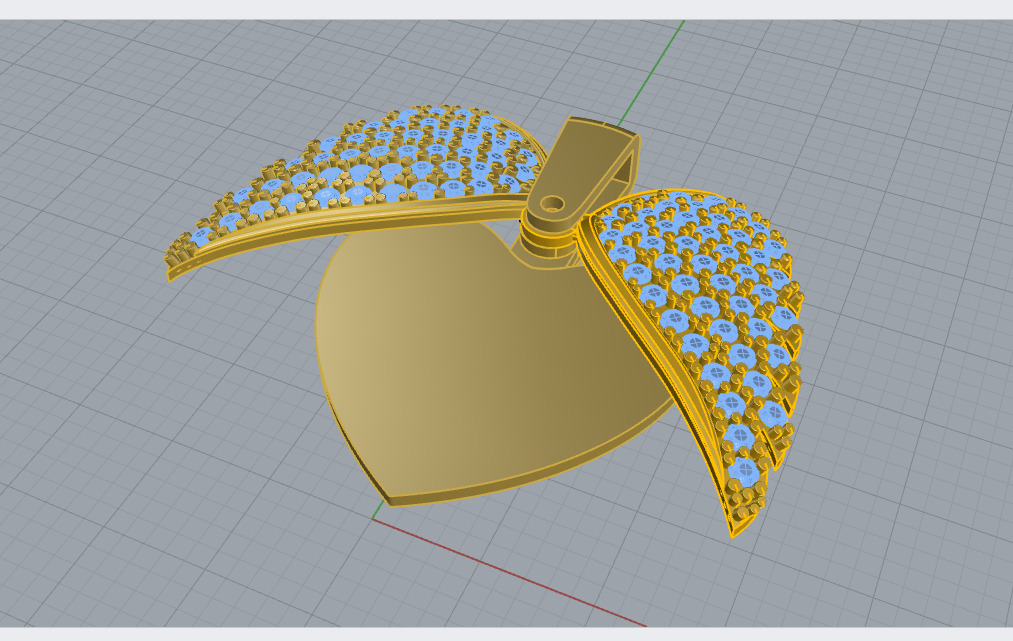The image size is (1013, 641).
Task: Click the round hinge hole below the bail
Action: pyautogui.click(x=551, y=204)
